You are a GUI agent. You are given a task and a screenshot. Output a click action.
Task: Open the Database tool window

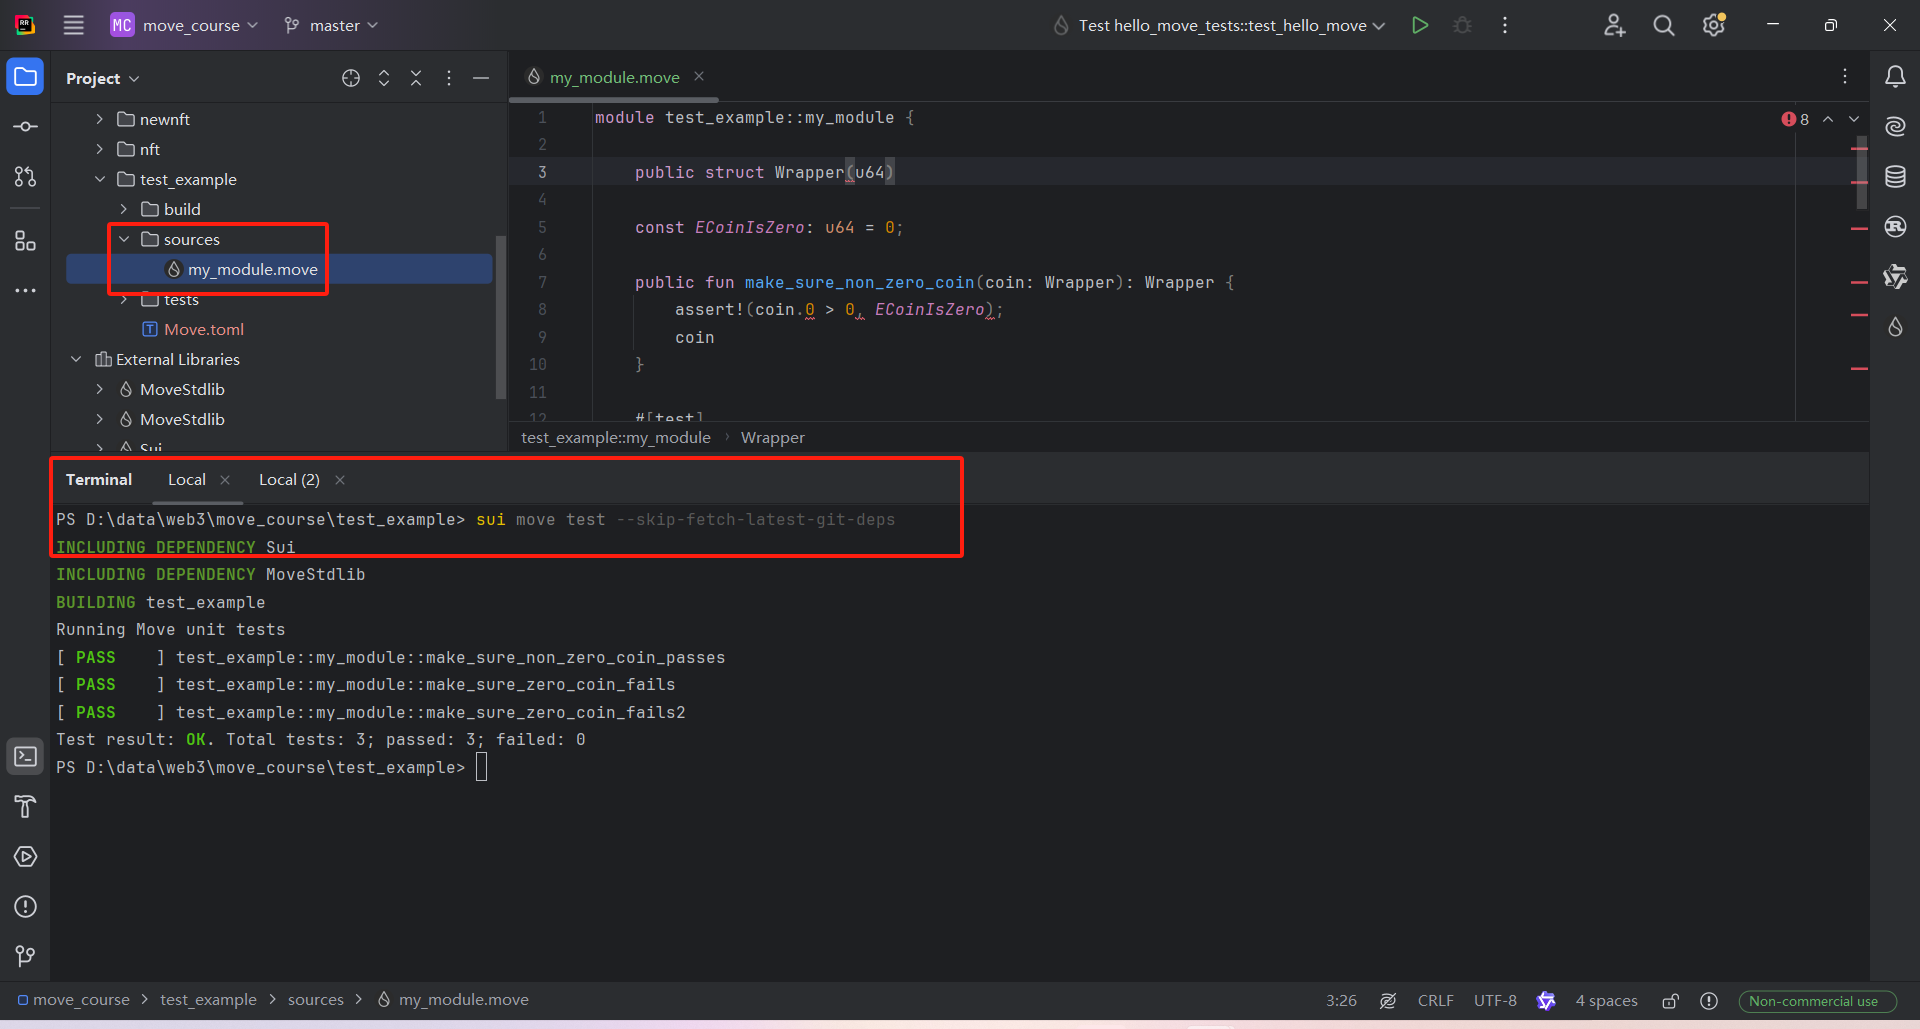1895,177
